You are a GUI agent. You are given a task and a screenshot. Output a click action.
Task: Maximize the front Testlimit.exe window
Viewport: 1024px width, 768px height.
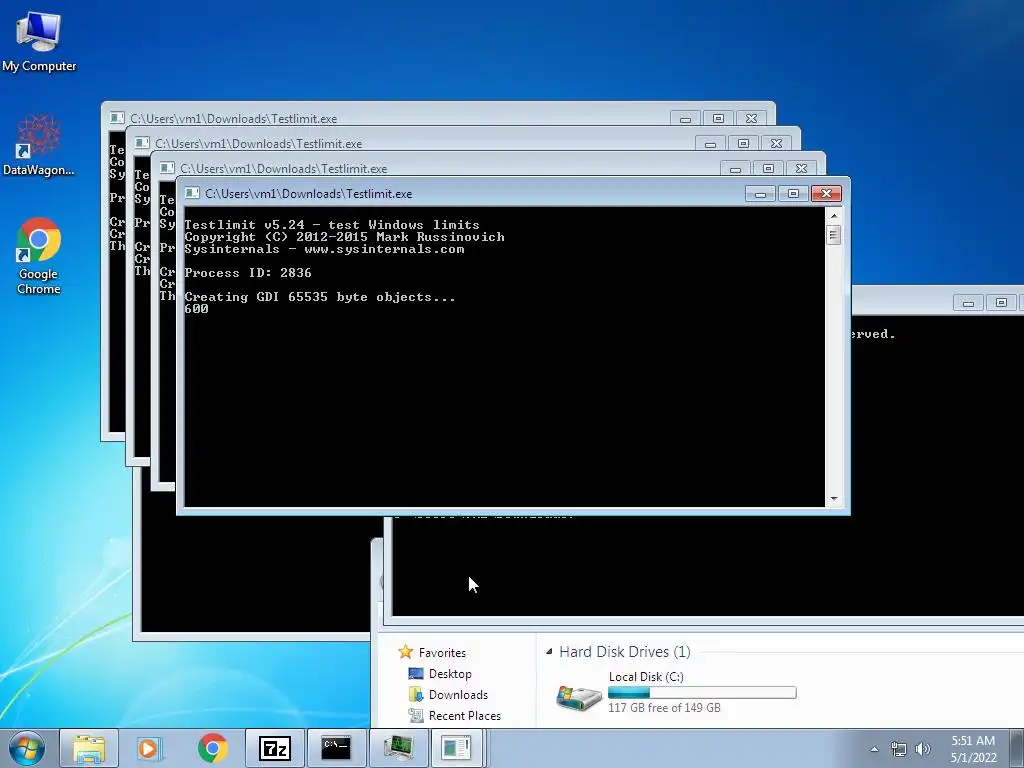(793, 194)
